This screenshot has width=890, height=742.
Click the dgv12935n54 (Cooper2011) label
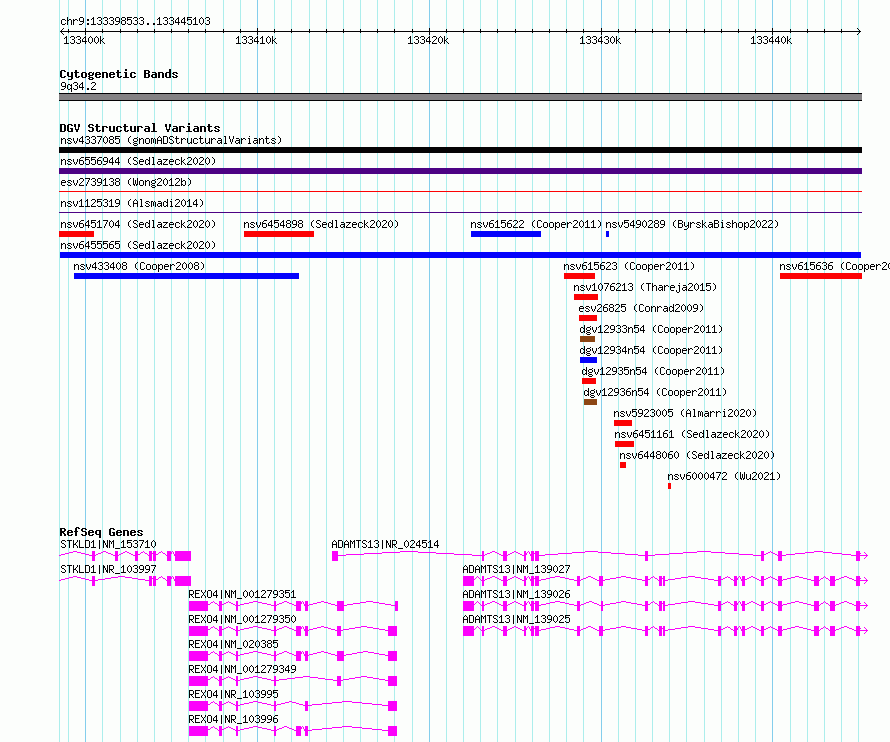[x=653, y=371]
